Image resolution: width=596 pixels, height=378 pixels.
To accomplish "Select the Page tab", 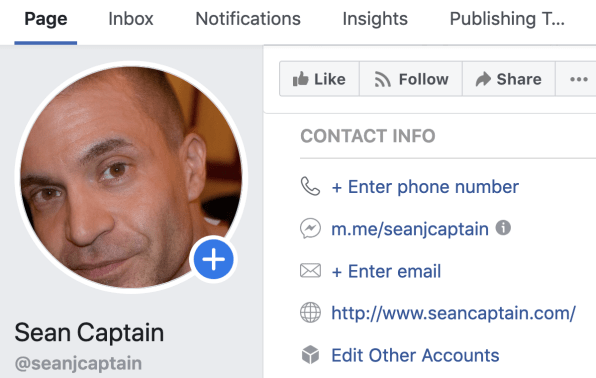I will coord(46,19).
